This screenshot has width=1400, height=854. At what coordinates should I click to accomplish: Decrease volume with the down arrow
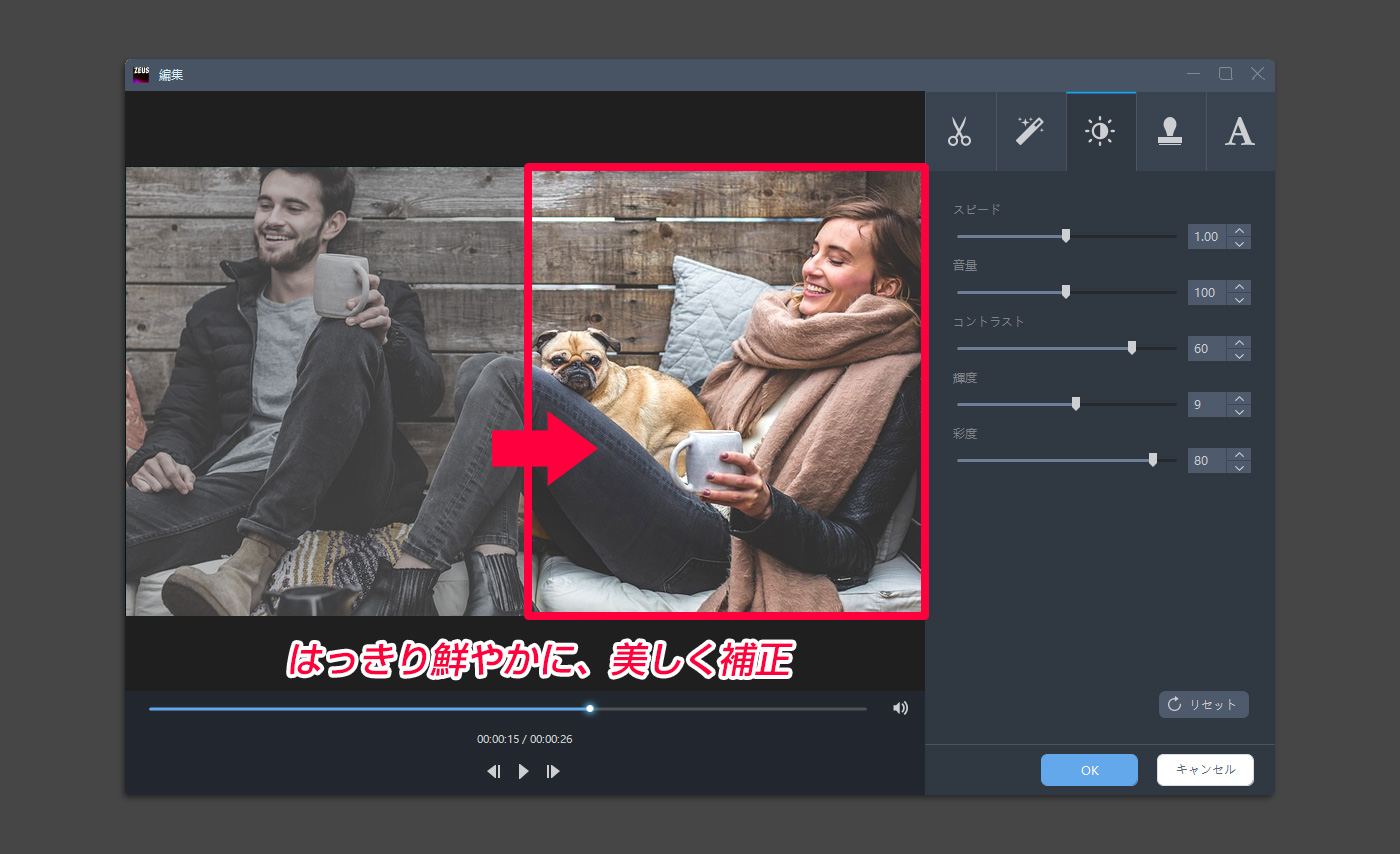click(x=1240, y=299)
